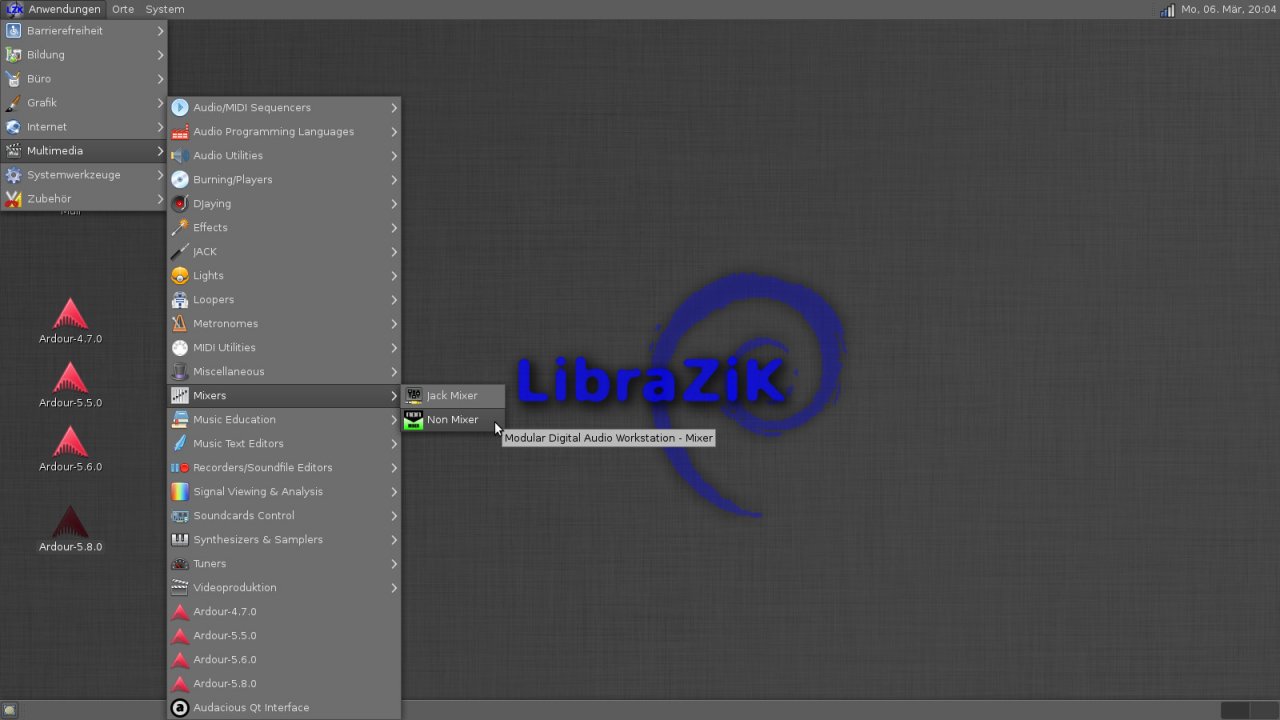Expand the MIDI Utilities submenu arrow

[394, 348]
